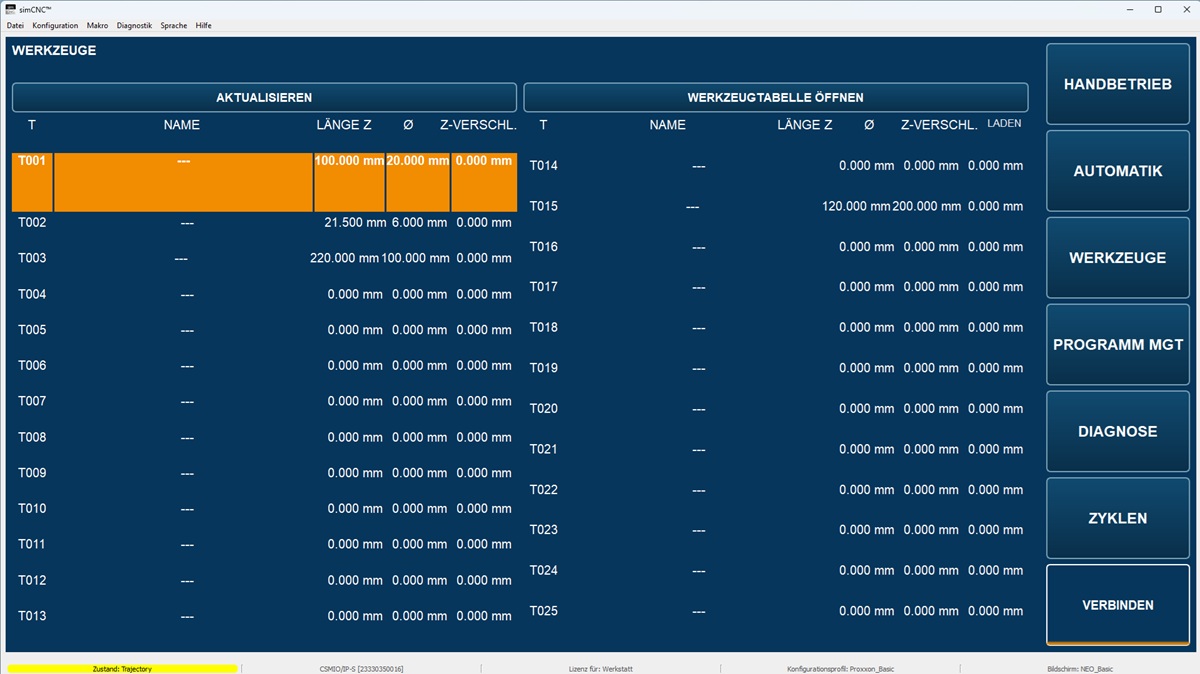Click T003 length value 220.000 mm
This screenshot has height=674, width=1200.
345,258
